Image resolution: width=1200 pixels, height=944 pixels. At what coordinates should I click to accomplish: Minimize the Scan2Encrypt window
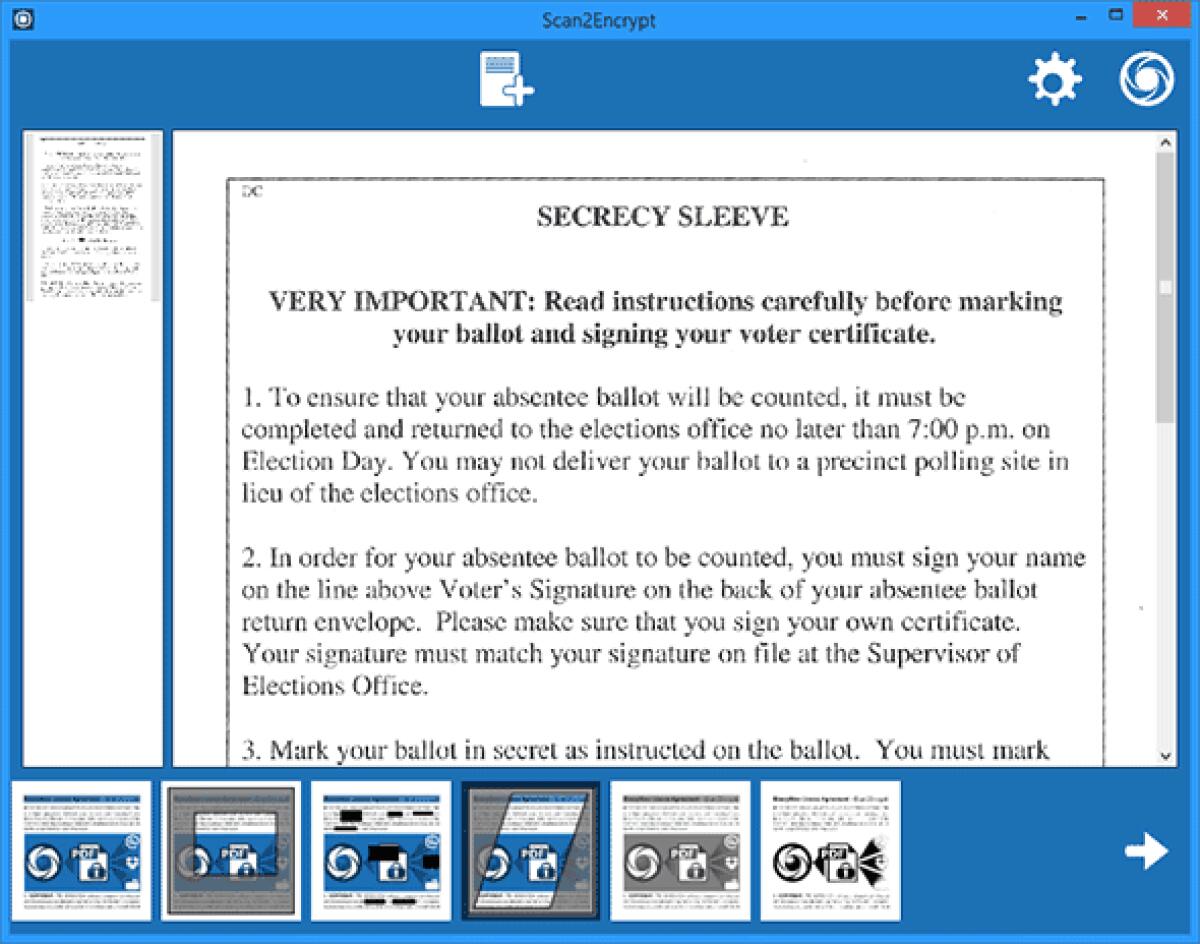1081,15
